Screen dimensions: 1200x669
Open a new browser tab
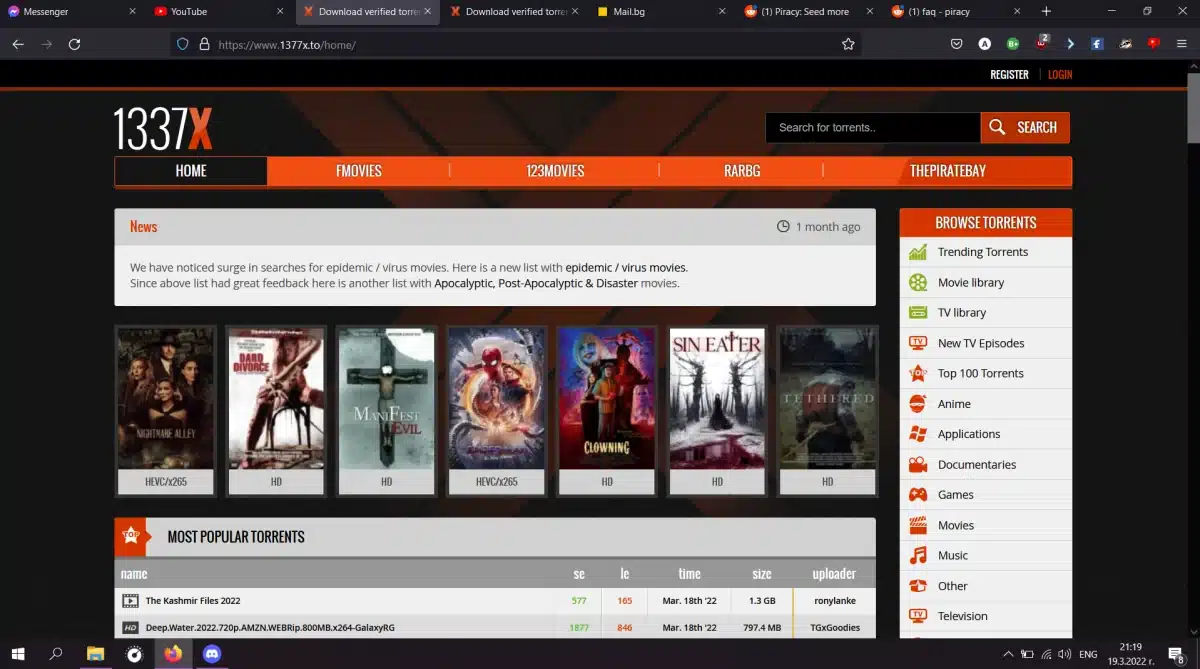coord(1046,11)
